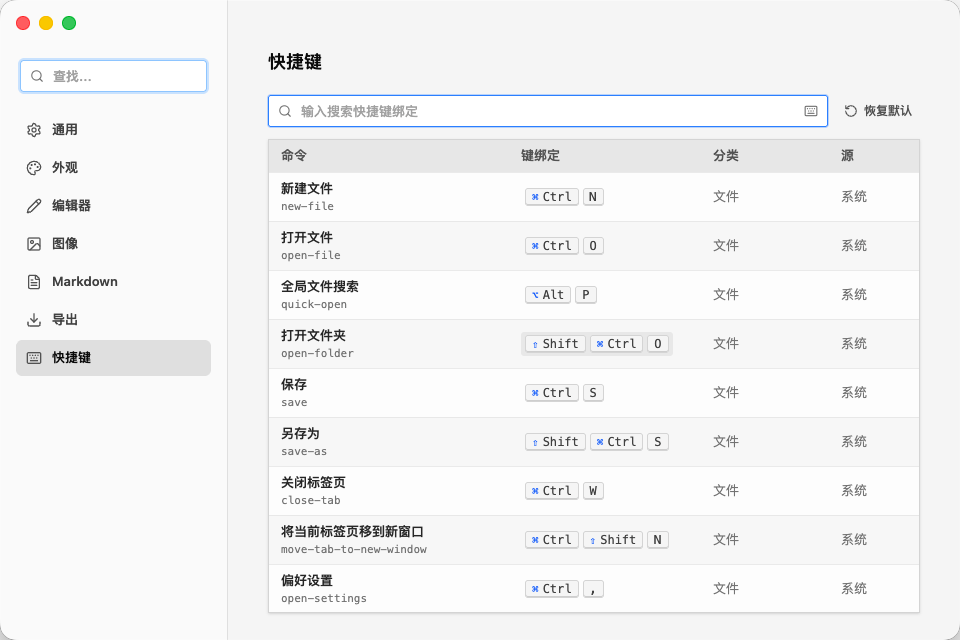Image resolution: width=960 pixels, height=640 pixels.
Task: Select the 打开文件 command text
Action: tap(307, 238)
